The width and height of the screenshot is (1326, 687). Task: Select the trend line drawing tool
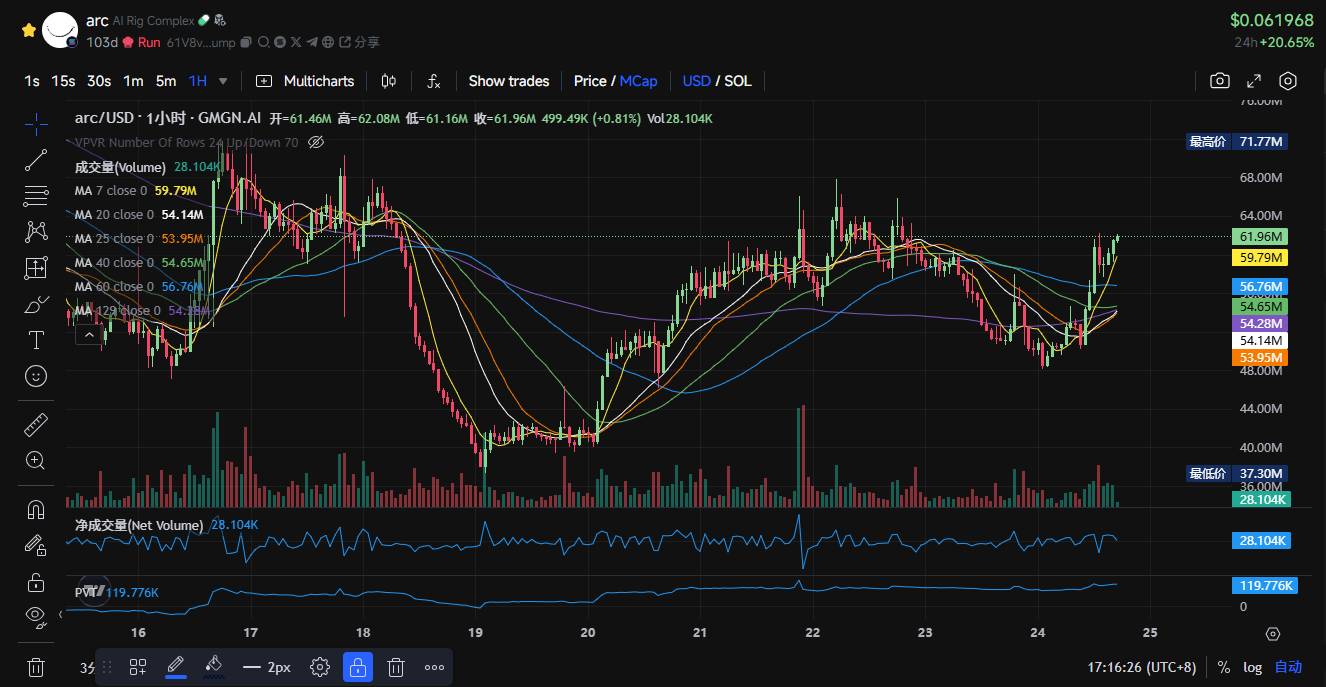click(x=36, y=159)
